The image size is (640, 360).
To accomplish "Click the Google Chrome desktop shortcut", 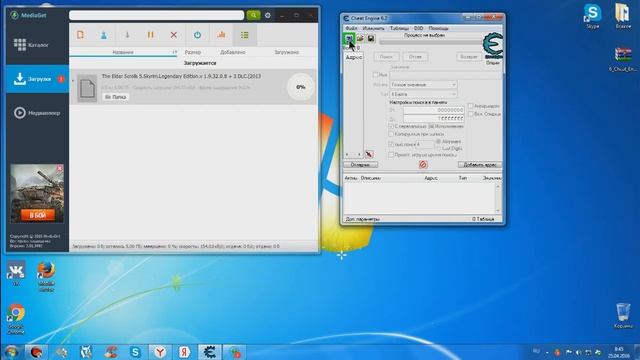I will click(x=16, y=318).
